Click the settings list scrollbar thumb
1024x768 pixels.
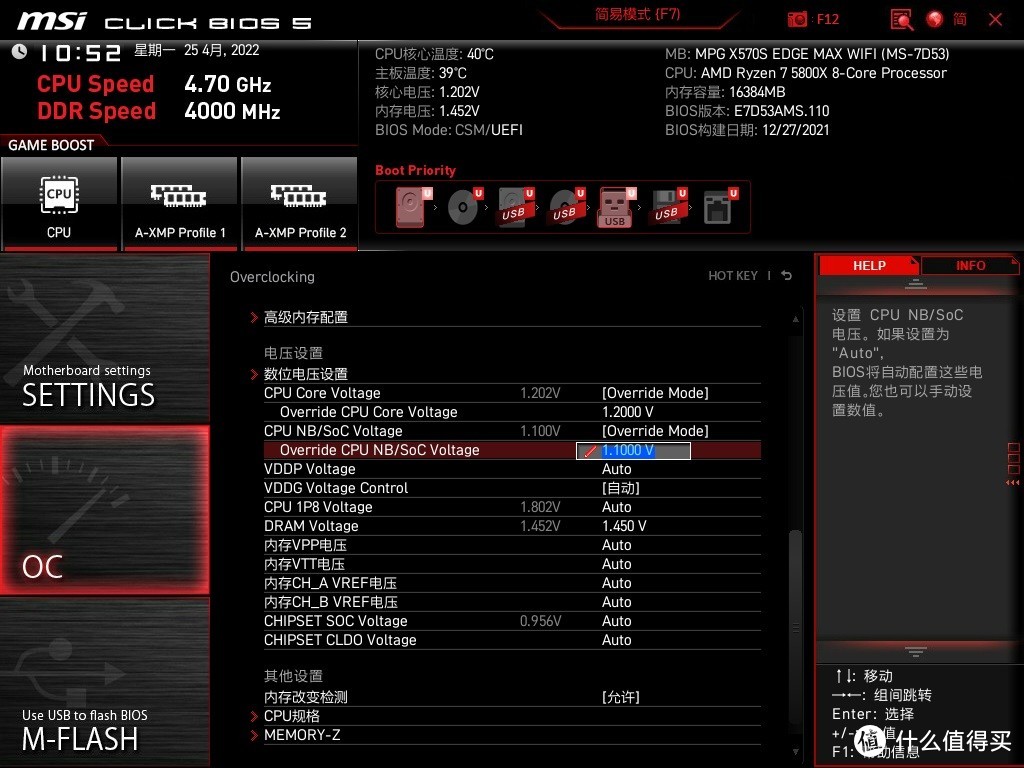795,626
